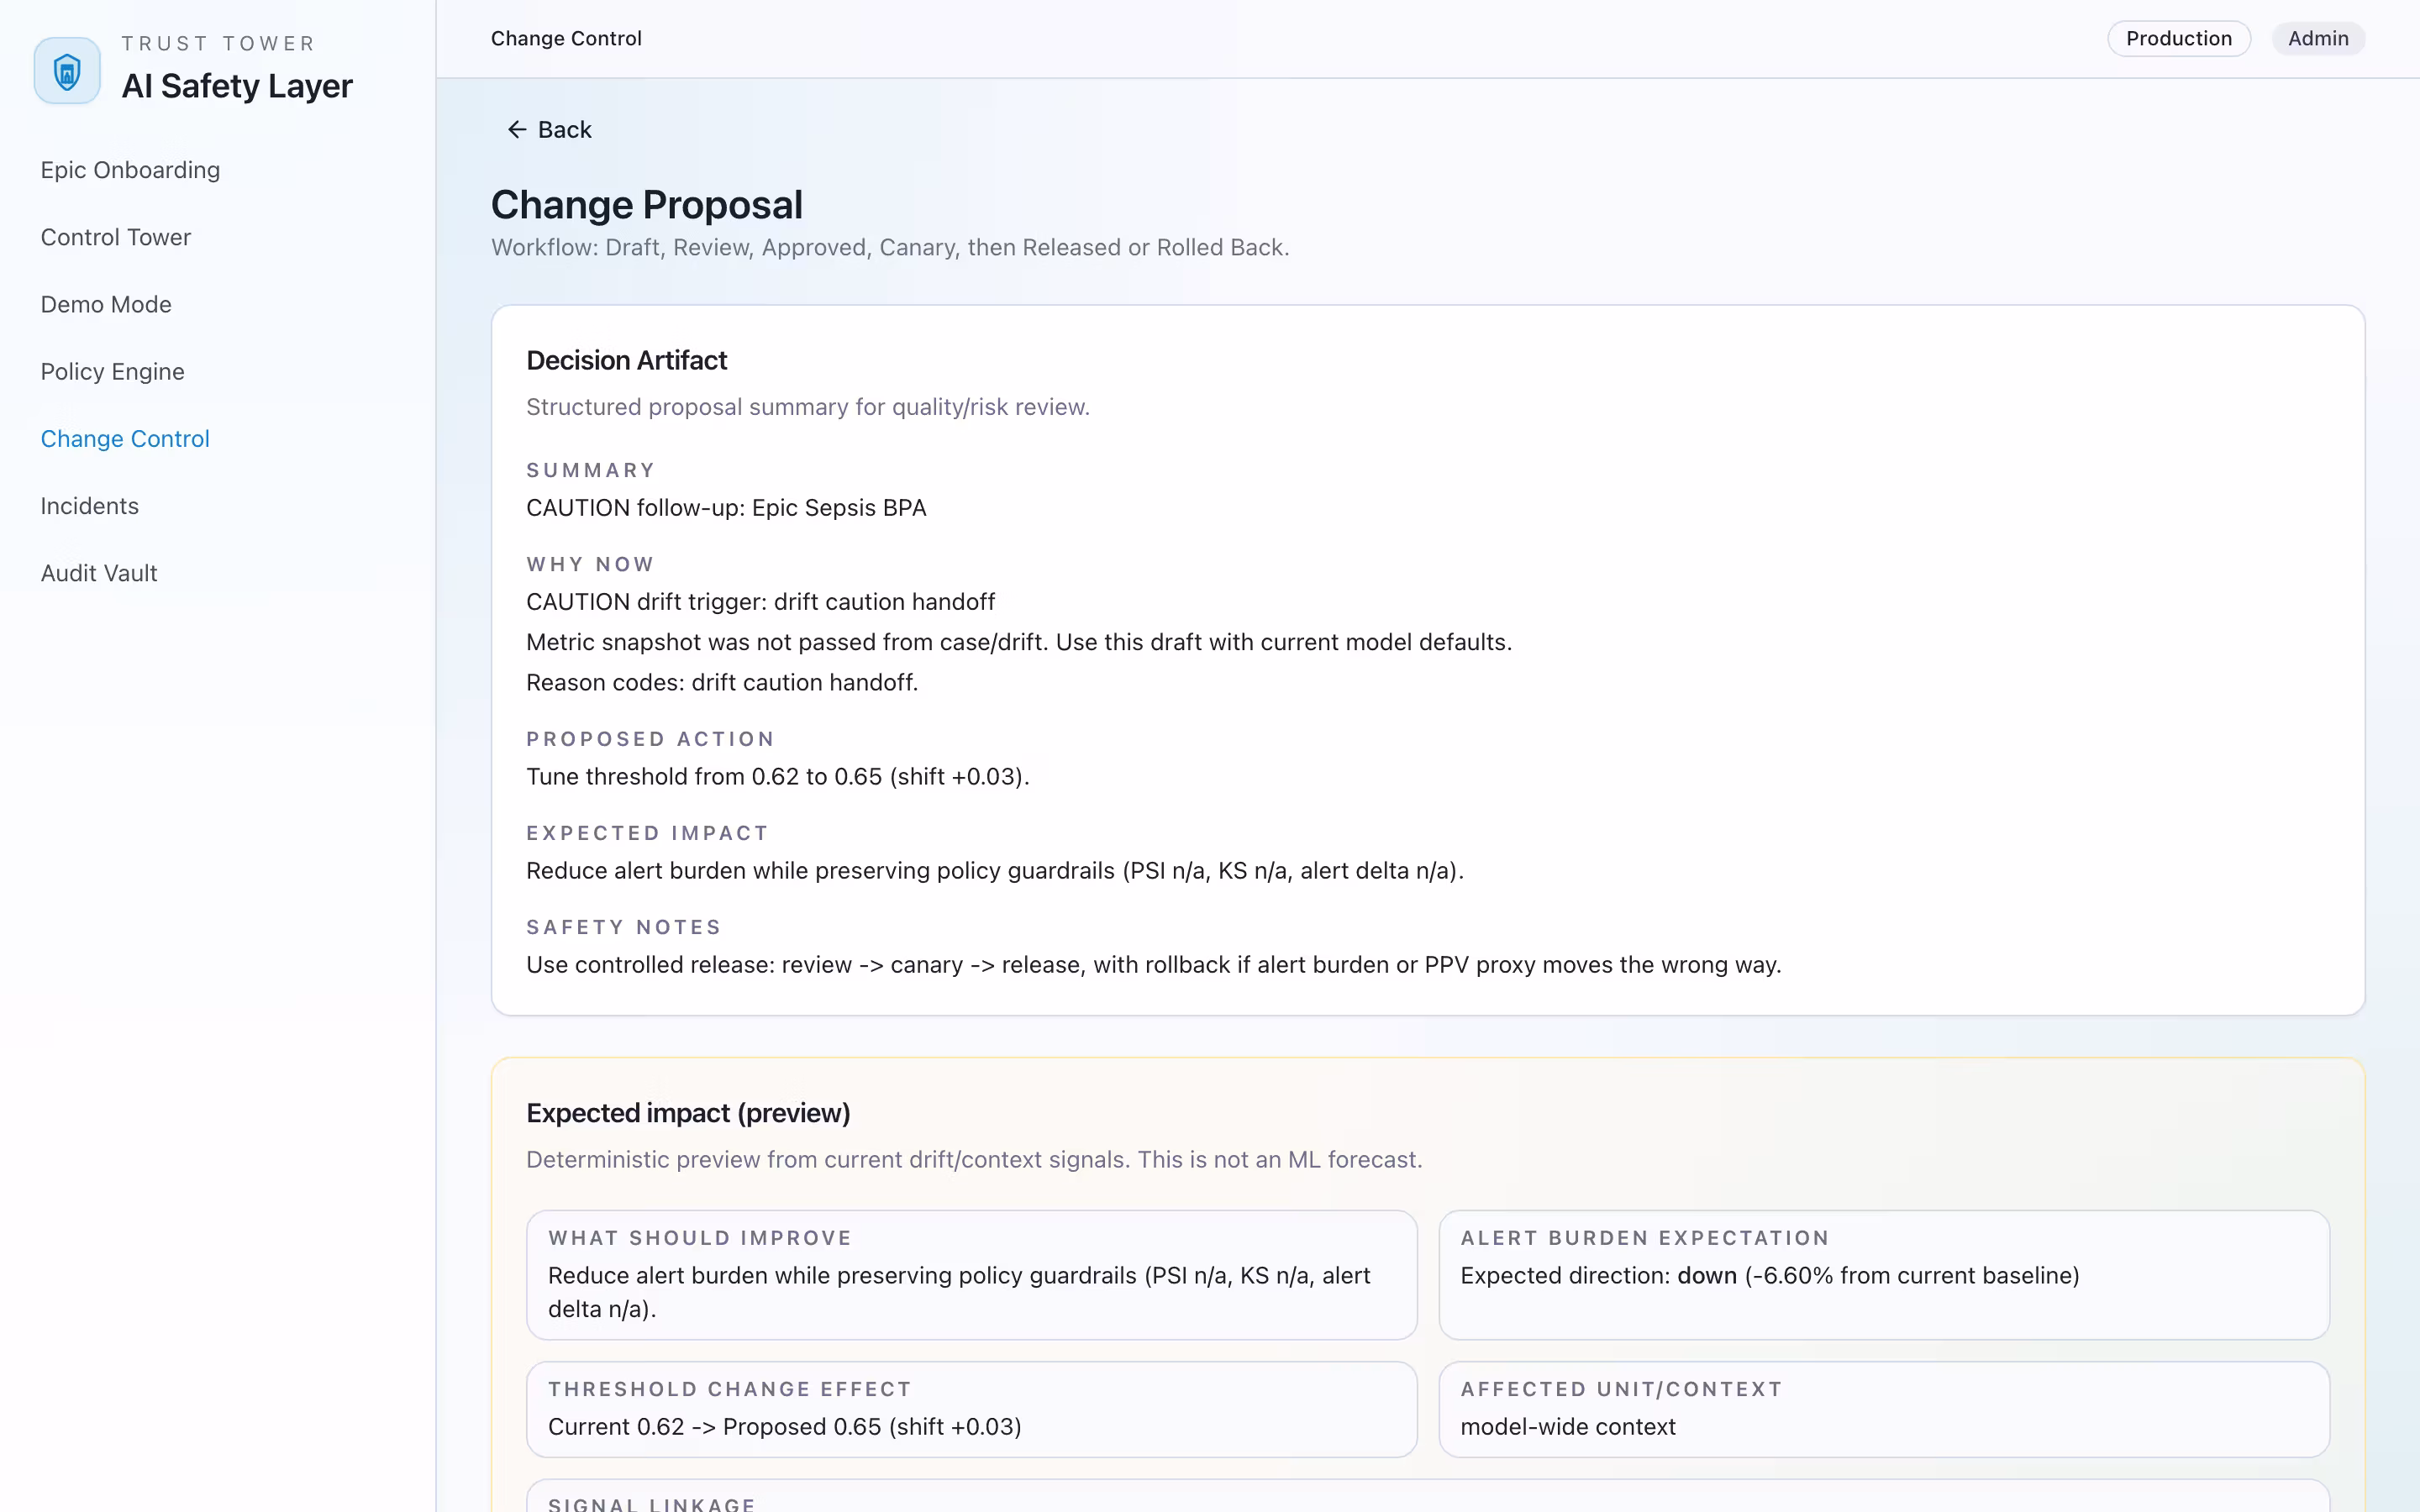Open the Incidents page
2420x1512 pixels.
coord(89,506)
